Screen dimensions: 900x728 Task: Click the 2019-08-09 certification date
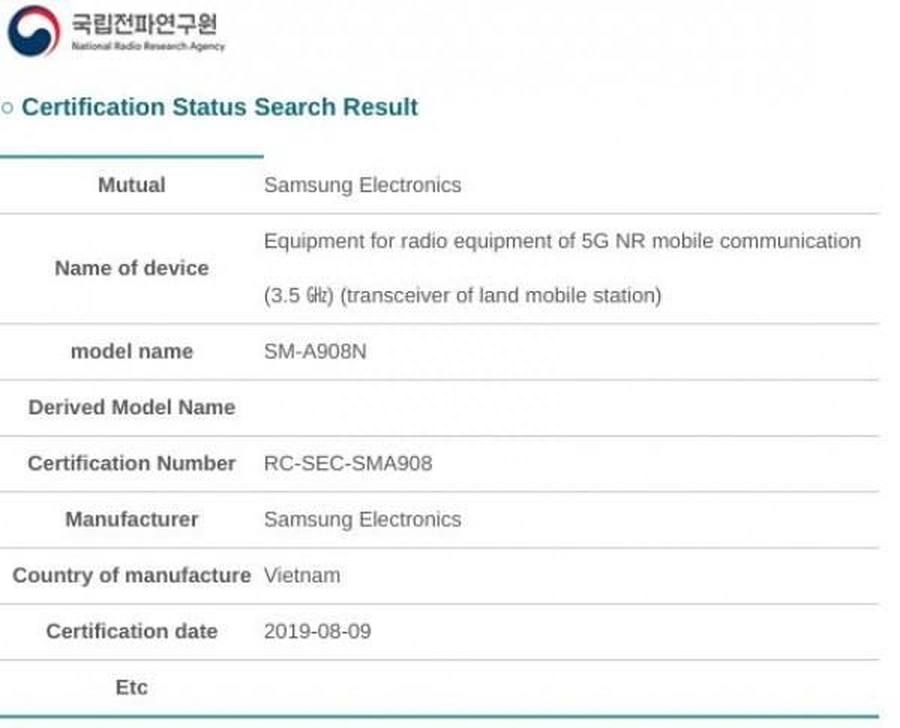click(x=316, y=631)
